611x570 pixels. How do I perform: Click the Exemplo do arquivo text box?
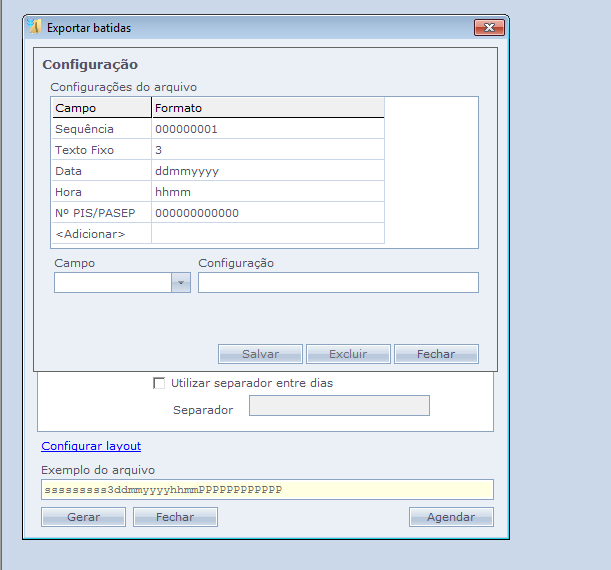pyautogui.click(x=267, y=490)
